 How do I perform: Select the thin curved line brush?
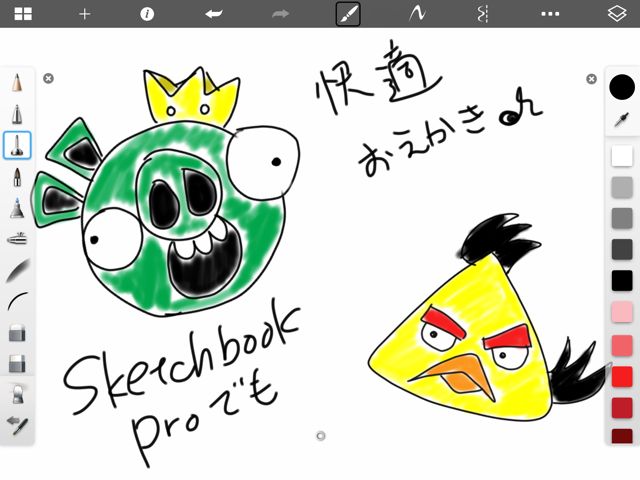18,302
